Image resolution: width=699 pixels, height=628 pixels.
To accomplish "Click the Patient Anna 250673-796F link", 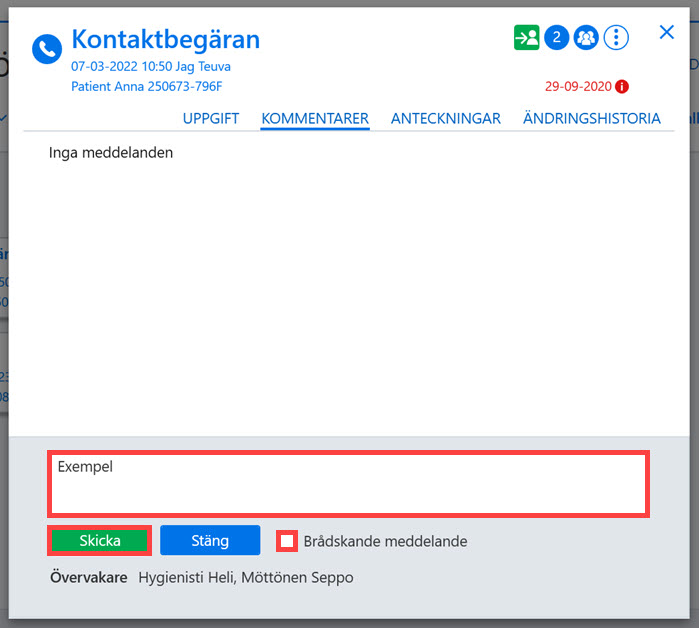I will [x=147, y=86].
